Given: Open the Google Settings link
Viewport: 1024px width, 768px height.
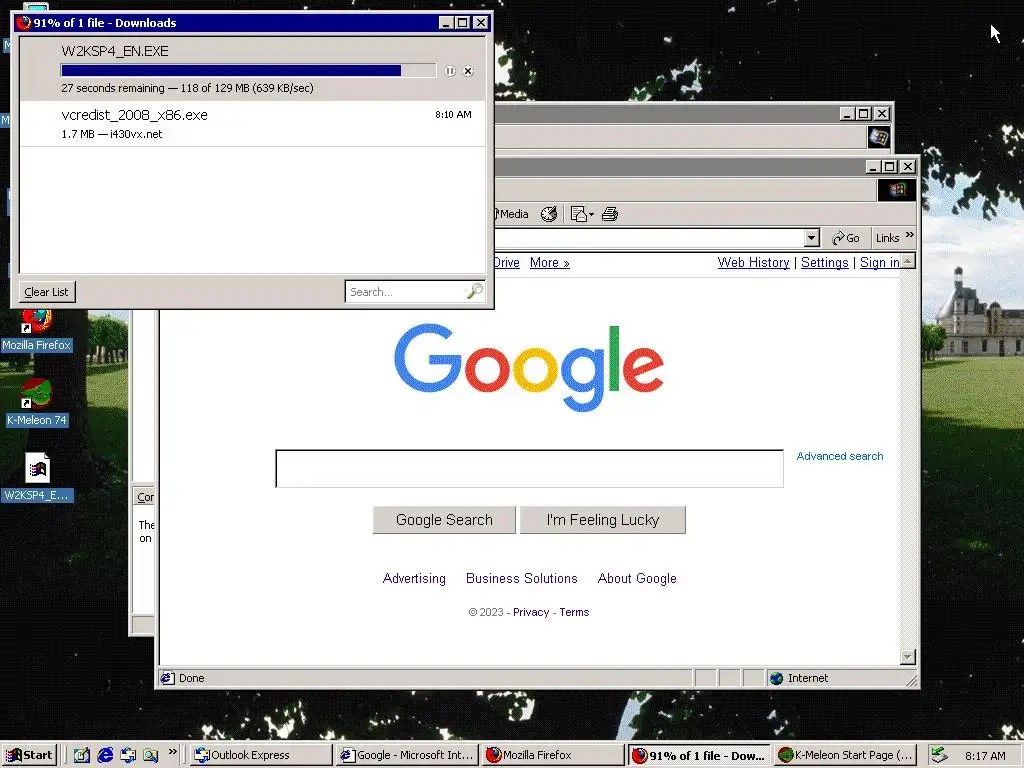Looking at the screenshot, I should [825, 263].
